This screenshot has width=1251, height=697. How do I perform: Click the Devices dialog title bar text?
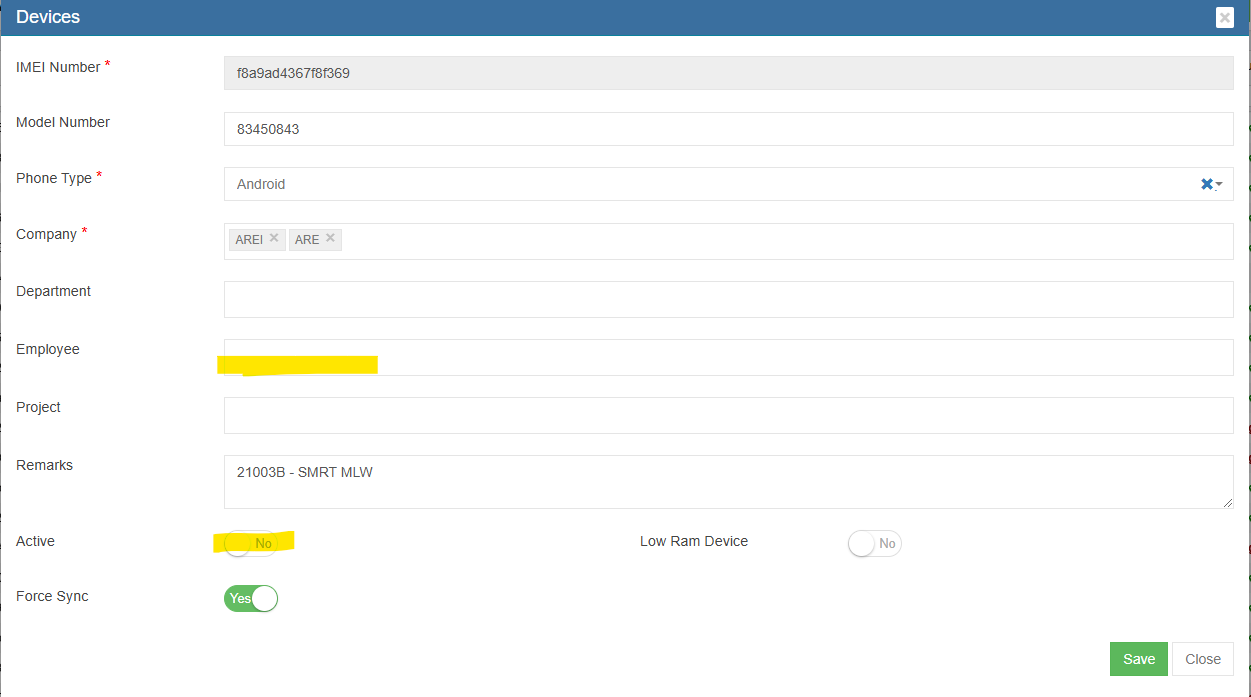click(x=48, y=17)
